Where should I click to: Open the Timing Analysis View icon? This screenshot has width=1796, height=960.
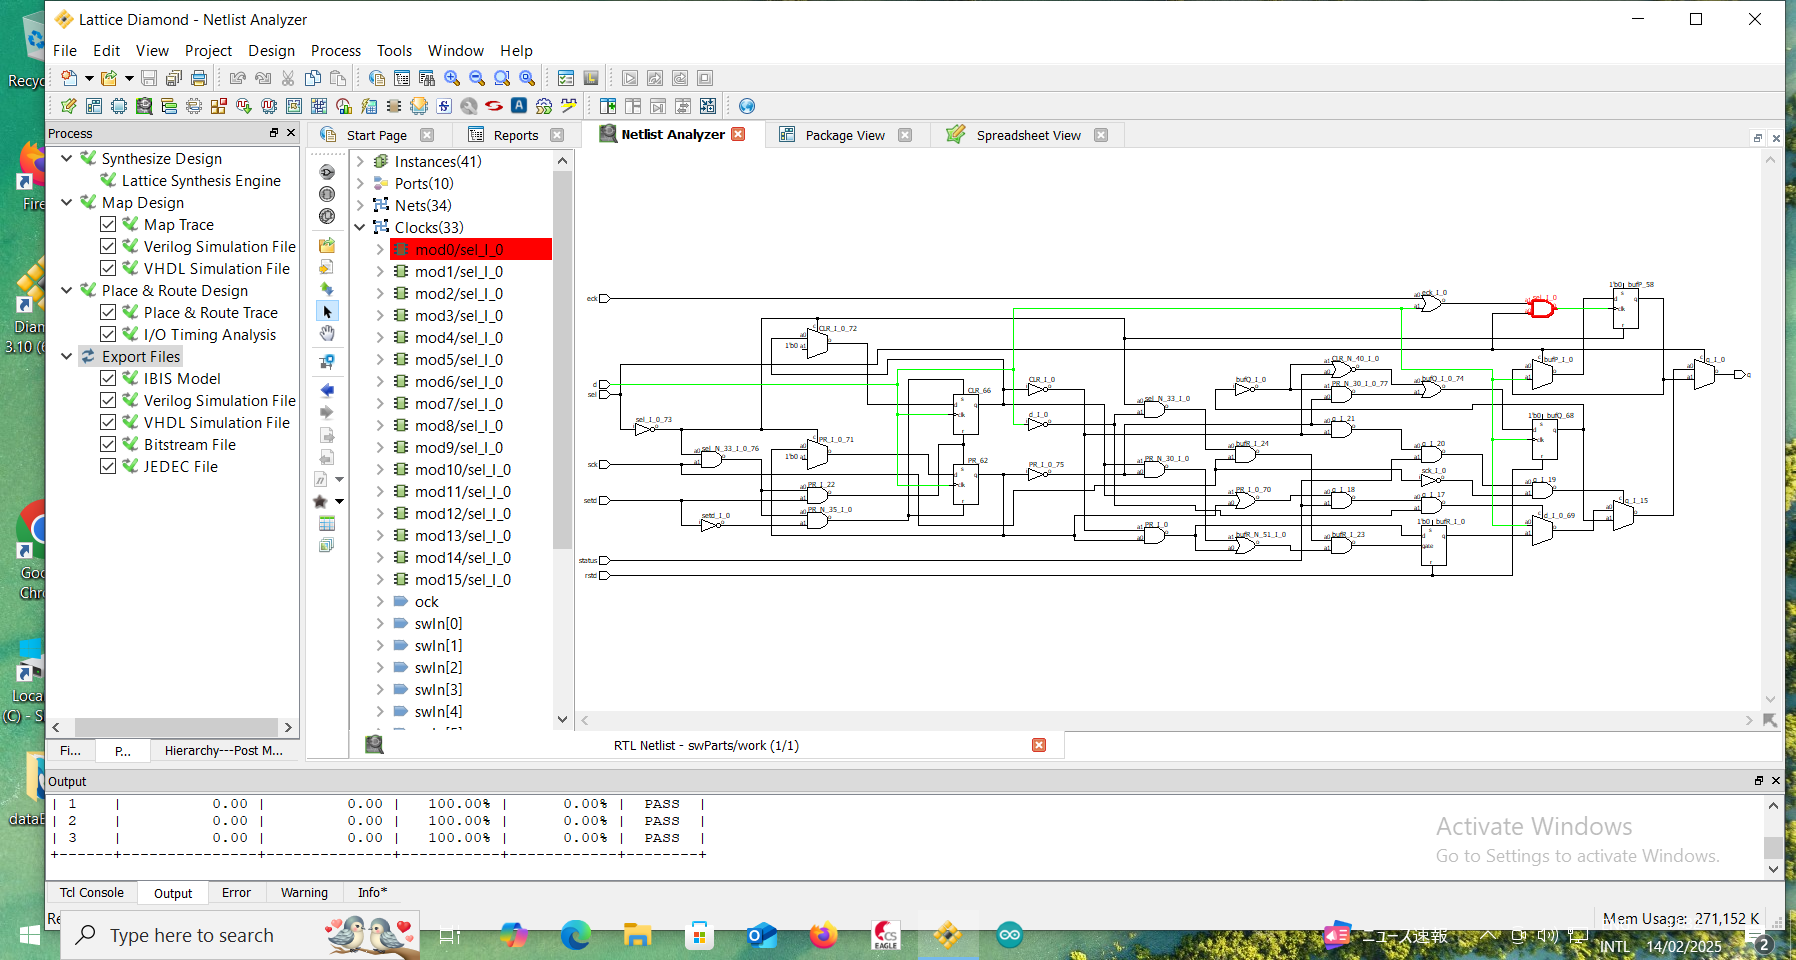click(x=344, y=106)
